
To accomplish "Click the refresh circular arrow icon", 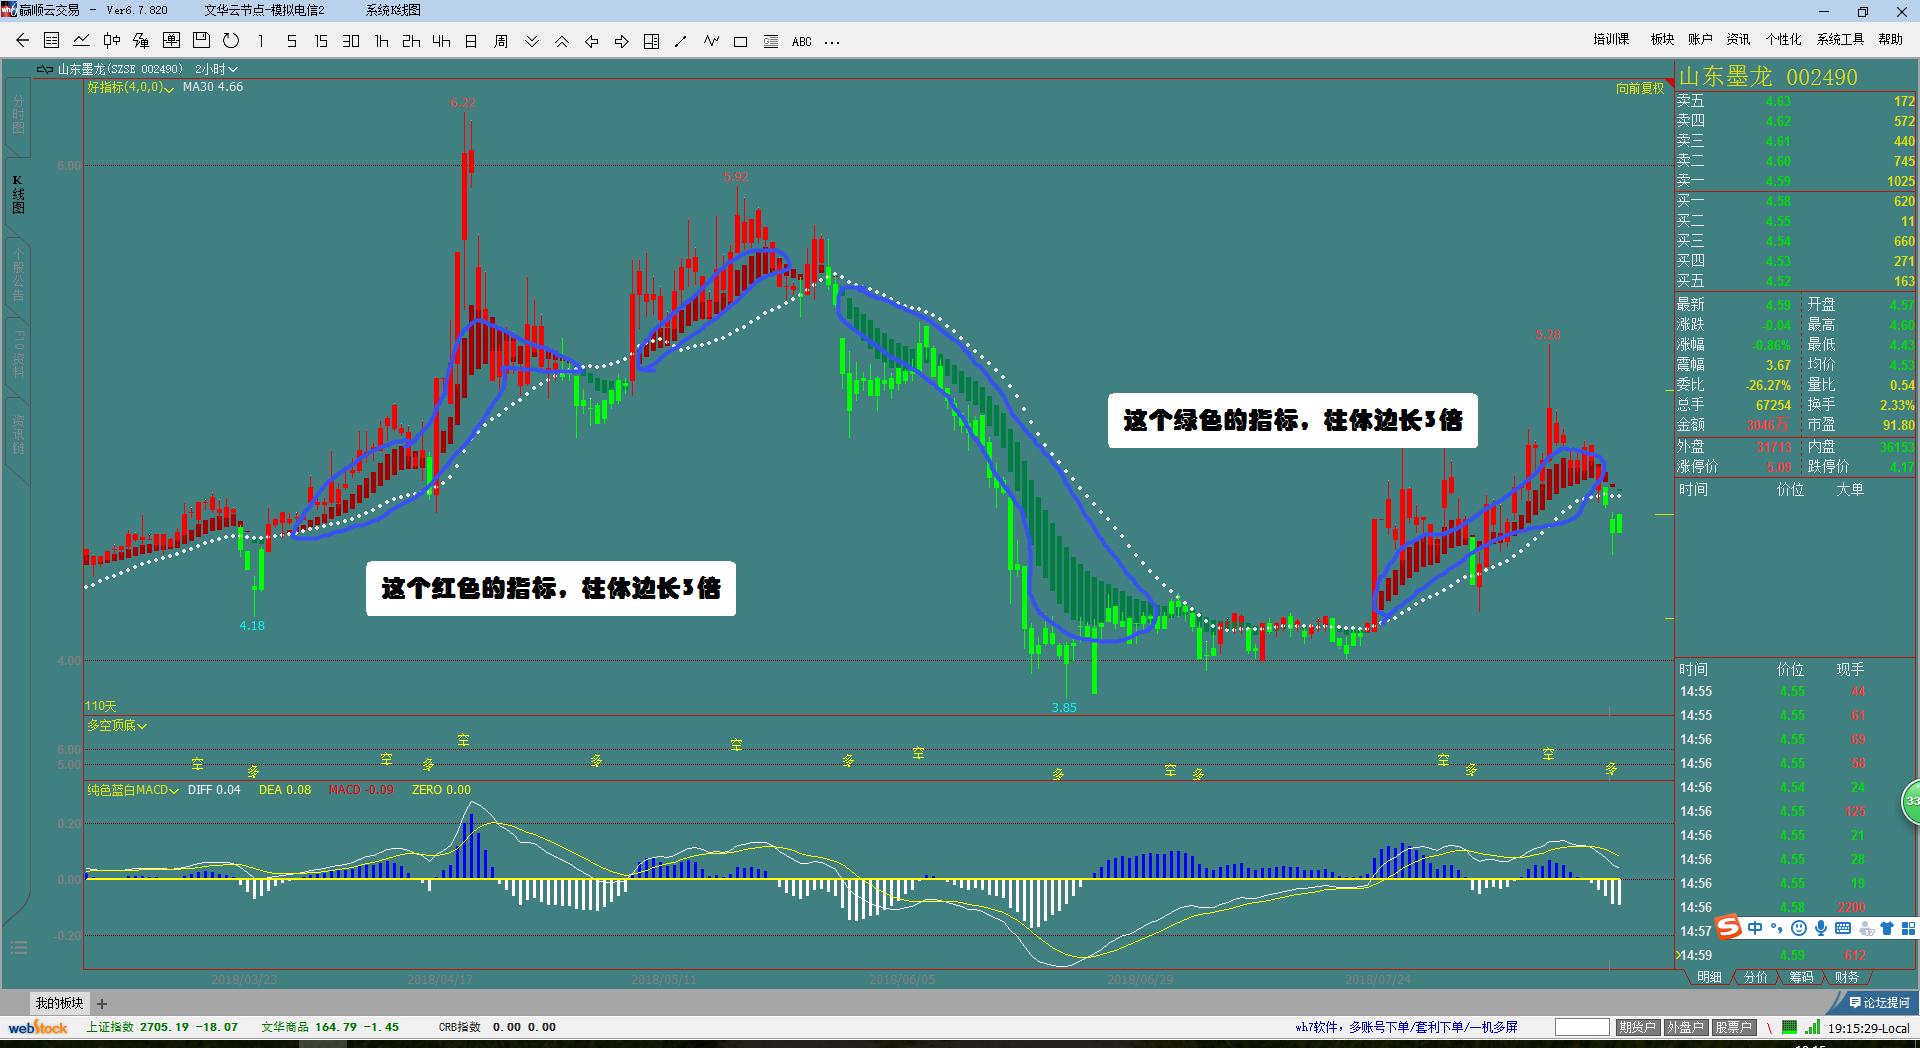I will coord(231,41).
